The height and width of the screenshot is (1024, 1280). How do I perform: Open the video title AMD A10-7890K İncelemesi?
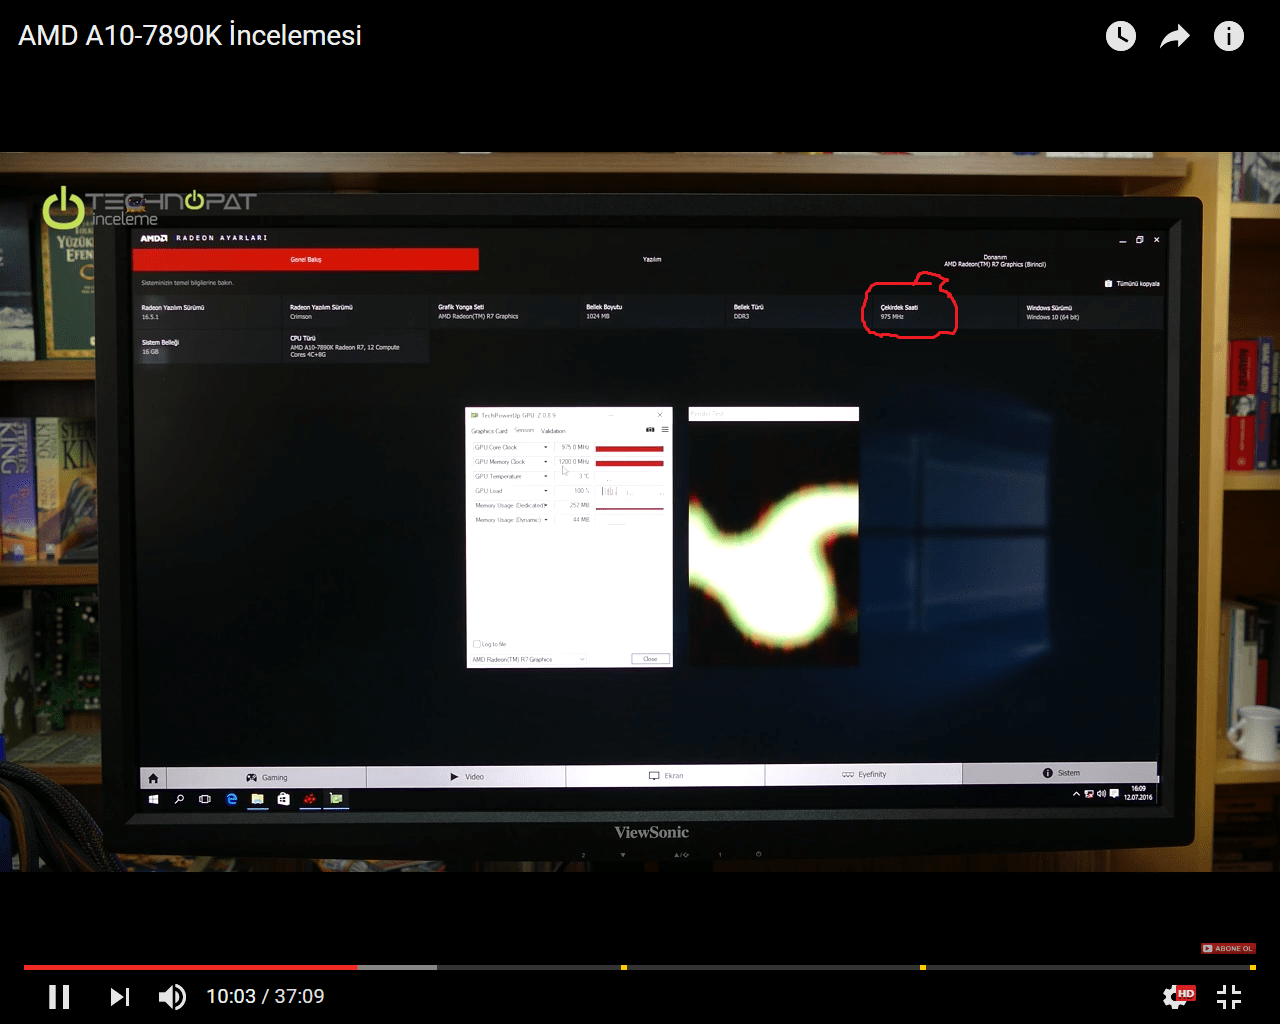point(190,35)
